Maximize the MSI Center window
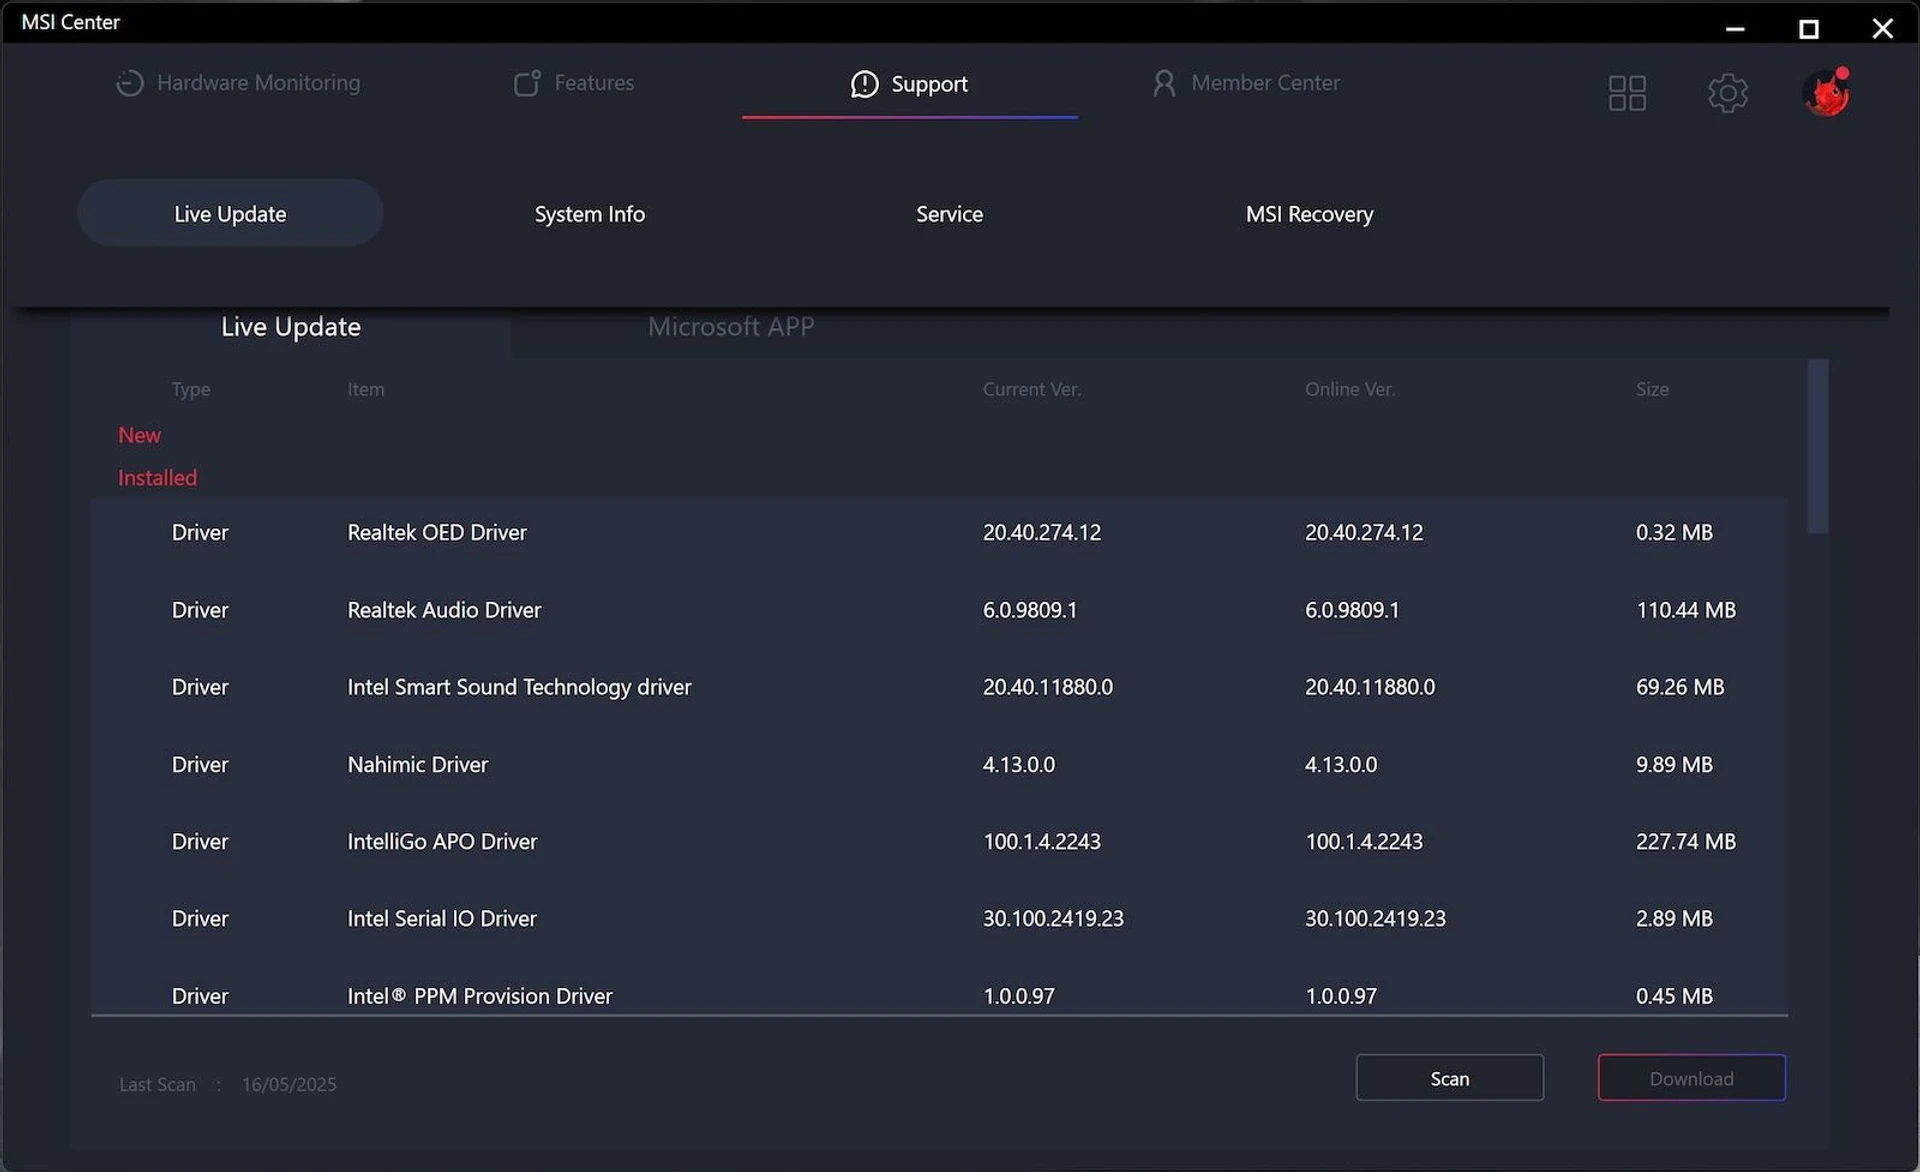This screenshot has width=1920, height=1172. pyautogui.click(x=1808, y=28)
